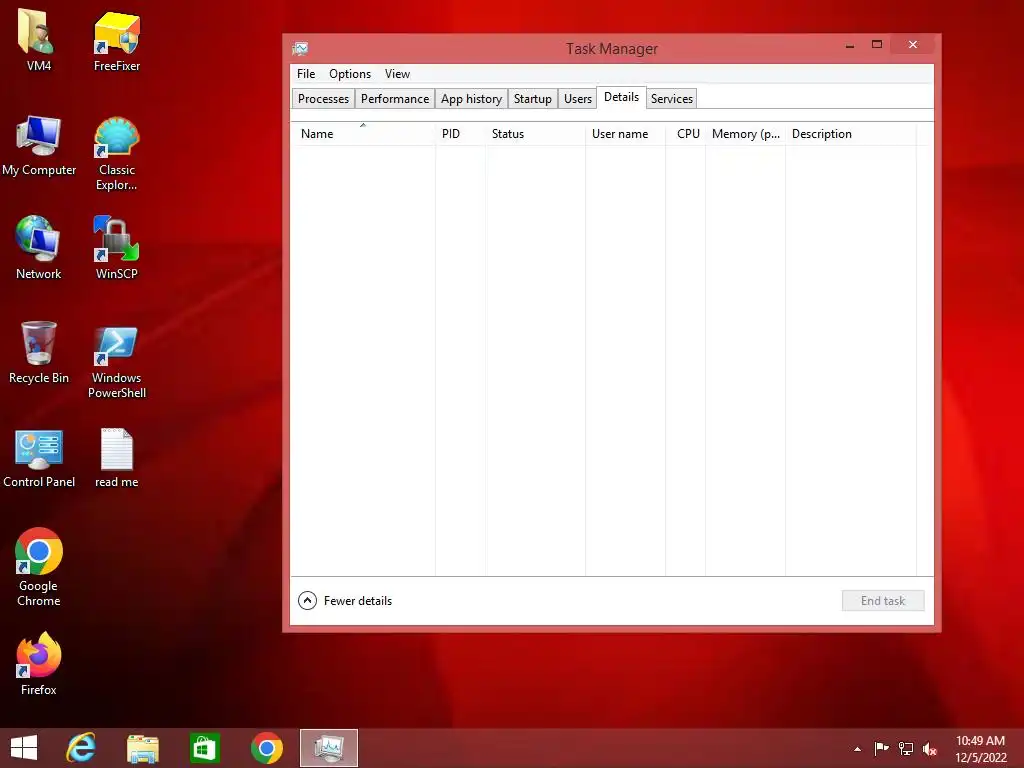Screen dimensions: 1024x768
Task: Open the VM4 desktop folder icon
Action: (39, 39)
